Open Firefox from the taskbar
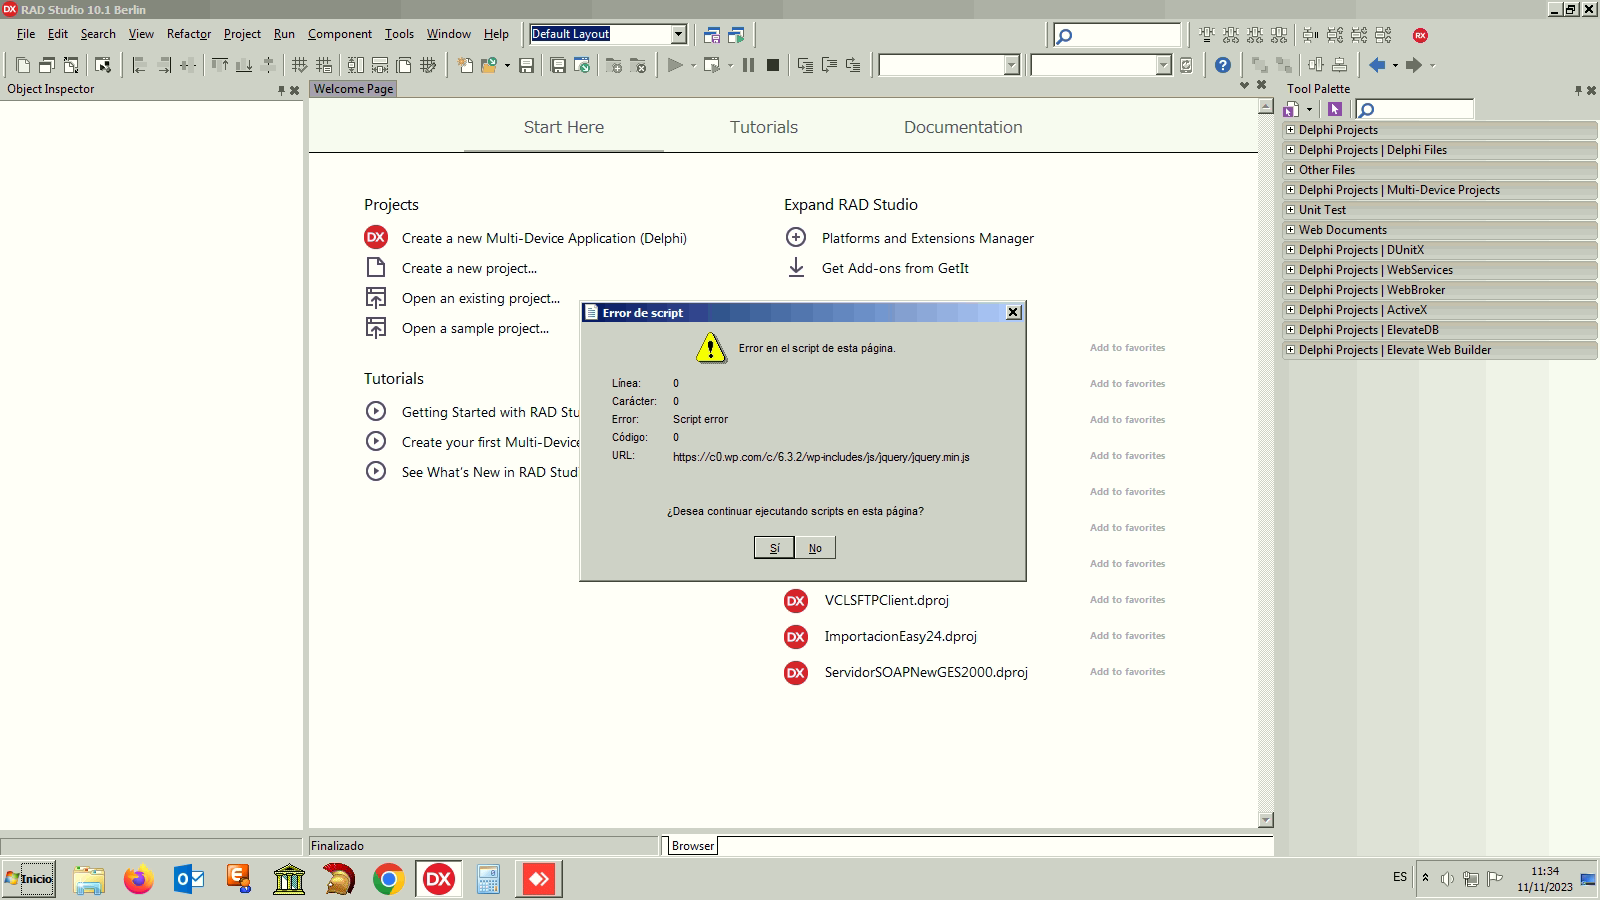1600x900 pixels. point(139,880)
